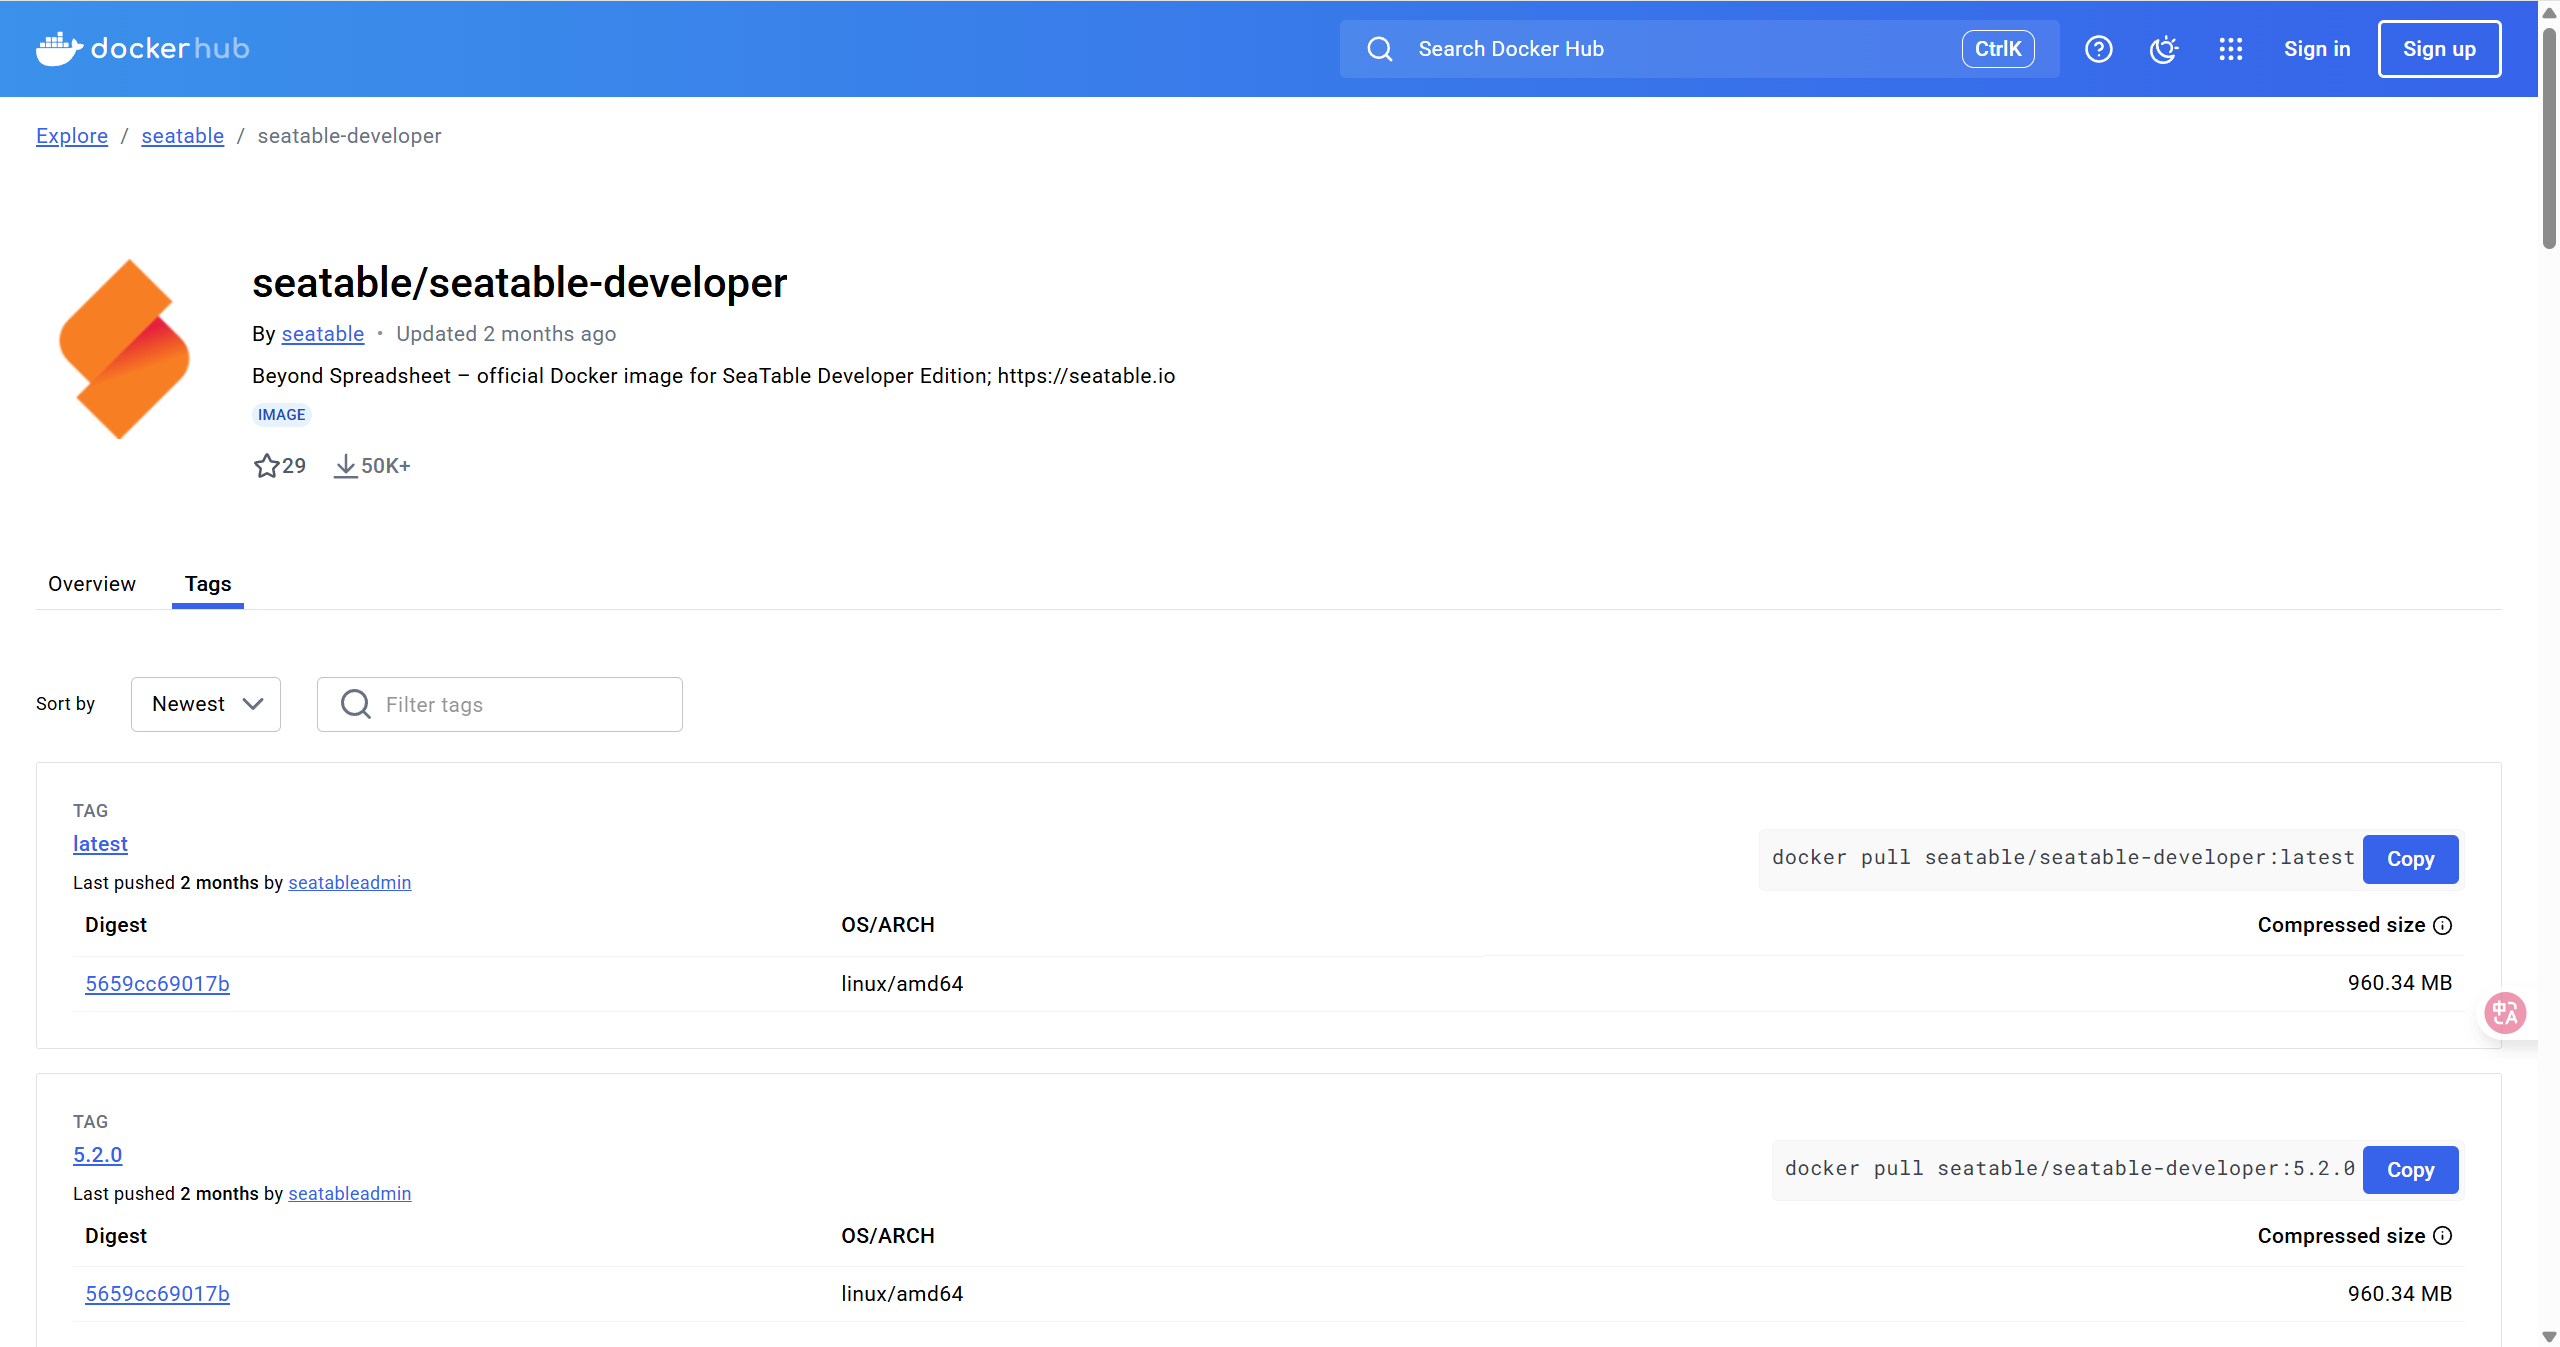The height and width of the screenshot is (1347, 2560).
Task: Select the Tags tab
Action: [x=208, y=584]
